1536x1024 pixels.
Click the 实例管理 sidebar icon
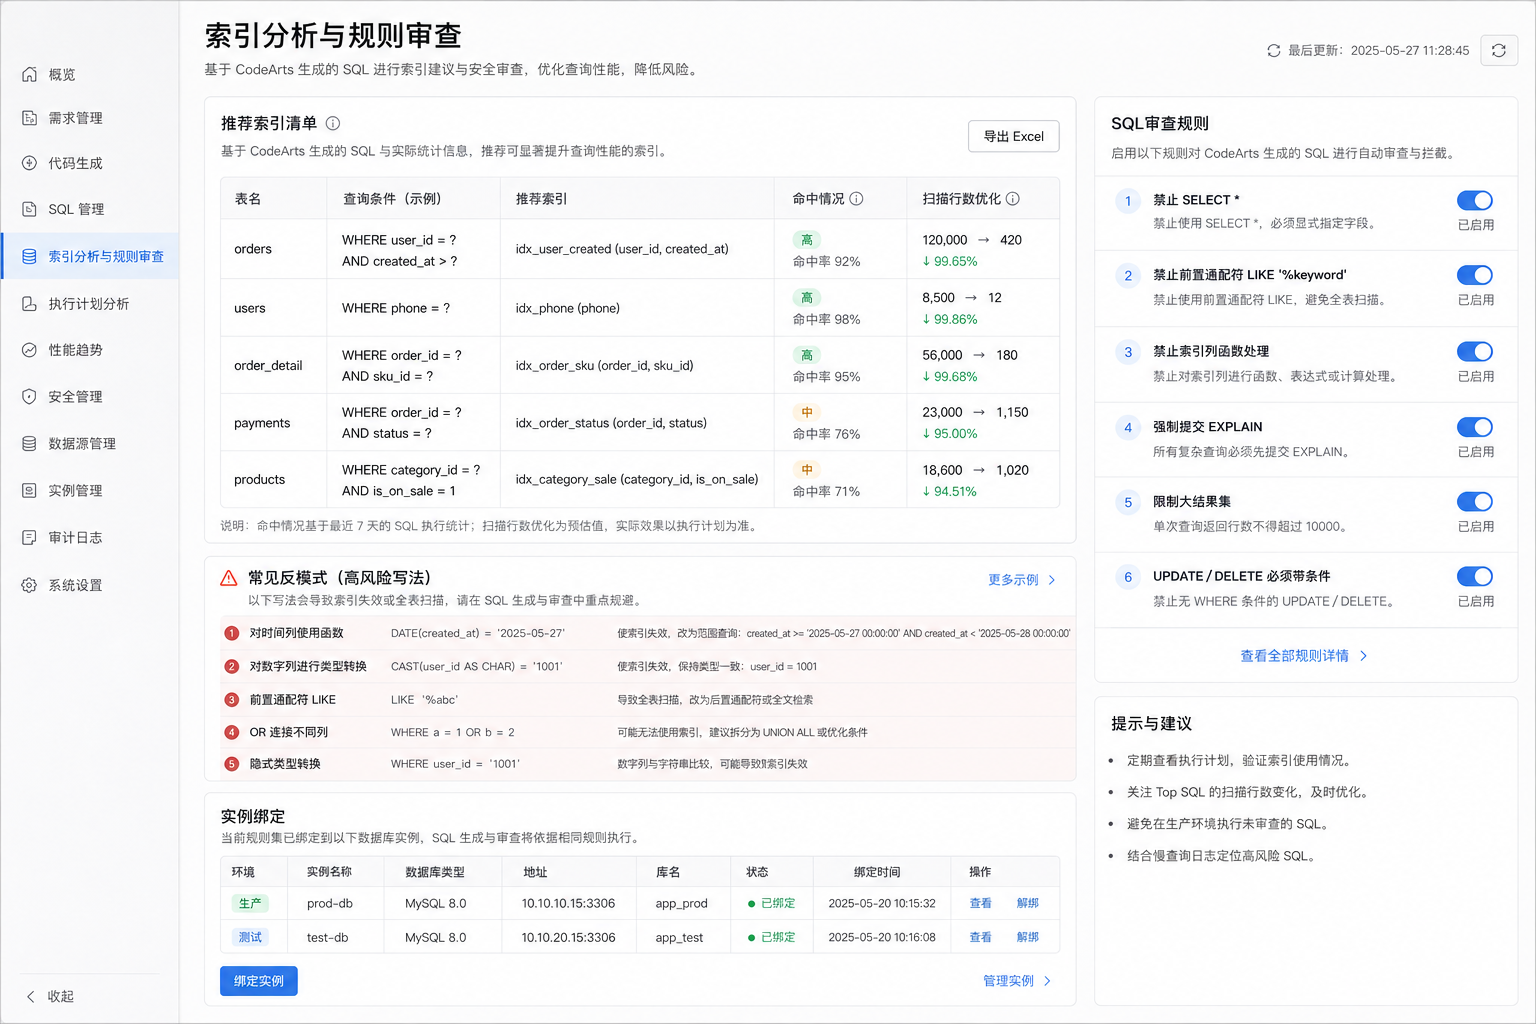click(30, 491)
